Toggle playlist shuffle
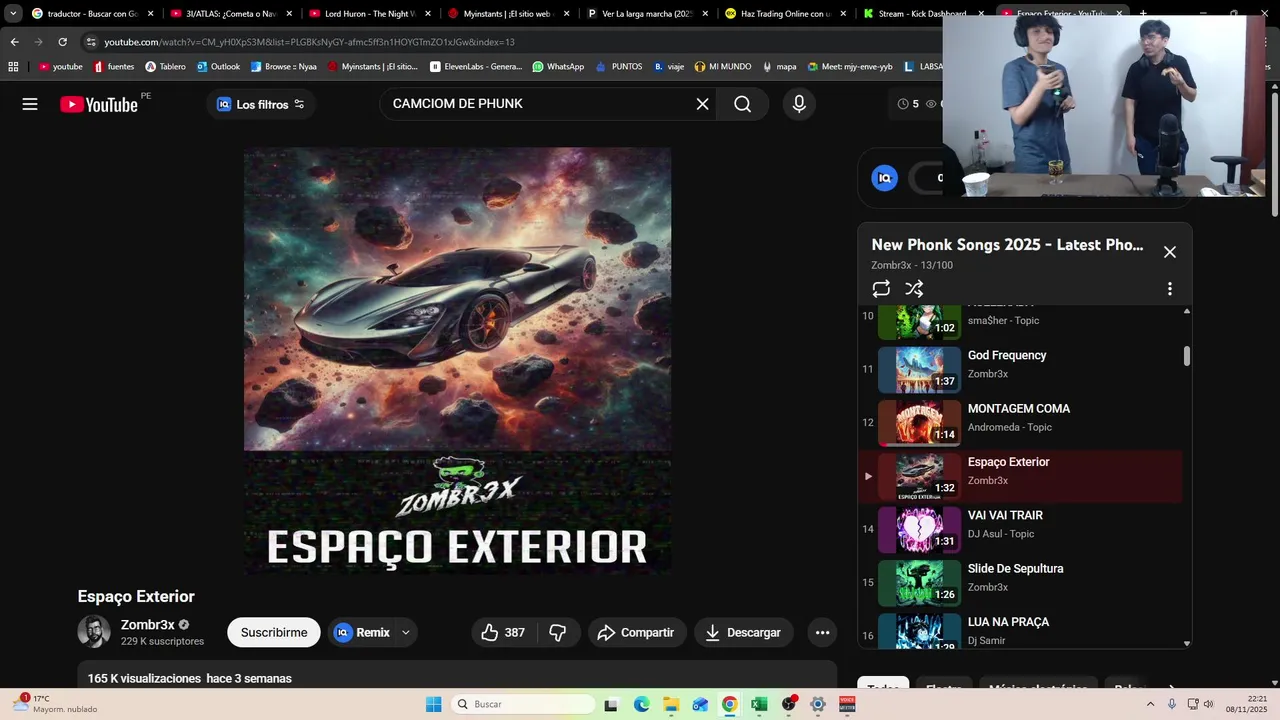 [914, 289]
